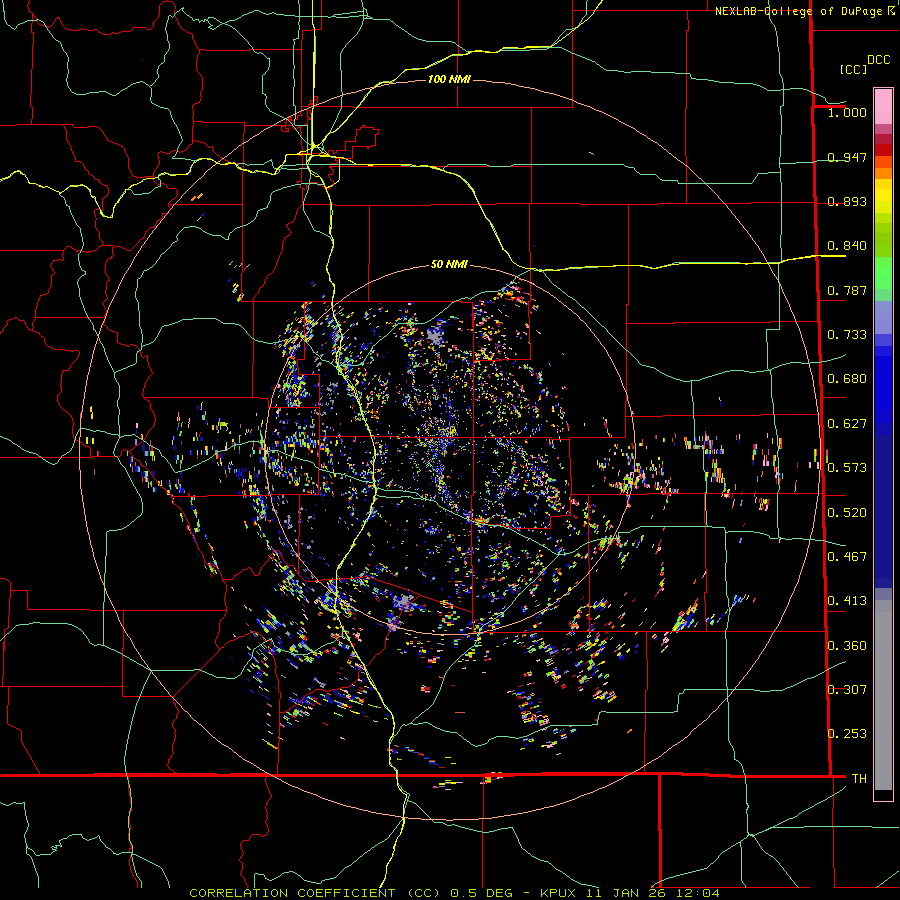900x900 pixels.
Task: Click the 0.840 scale value
Action: (x=847, y=246)
